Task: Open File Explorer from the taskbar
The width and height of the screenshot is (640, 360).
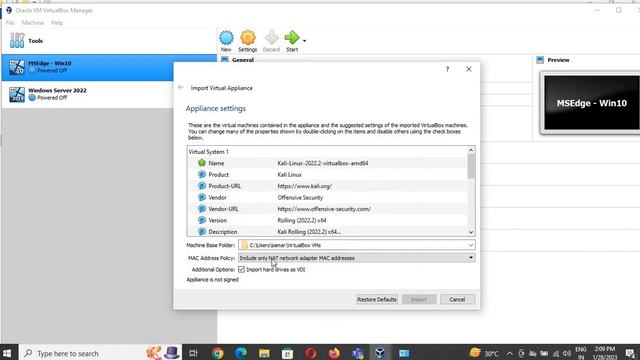Action: click(264, 353)
